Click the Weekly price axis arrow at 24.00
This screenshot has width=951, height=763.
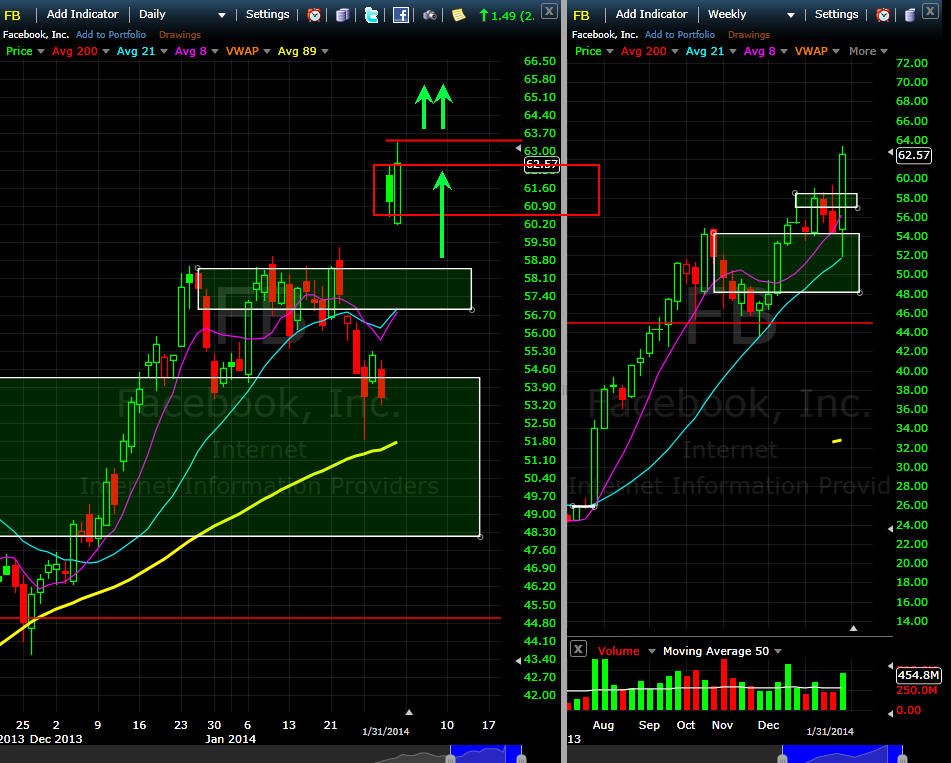coord(890,529)
